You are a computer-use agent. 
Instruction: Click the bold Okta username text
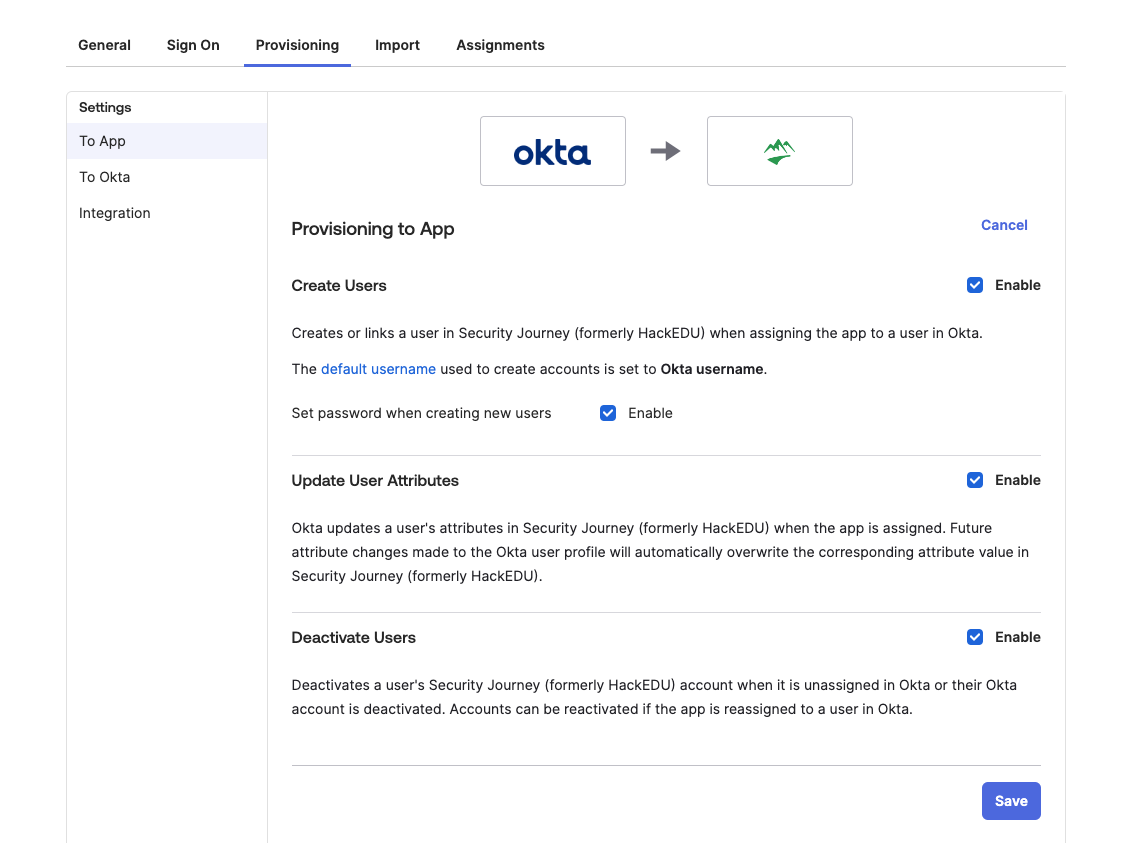712,369
